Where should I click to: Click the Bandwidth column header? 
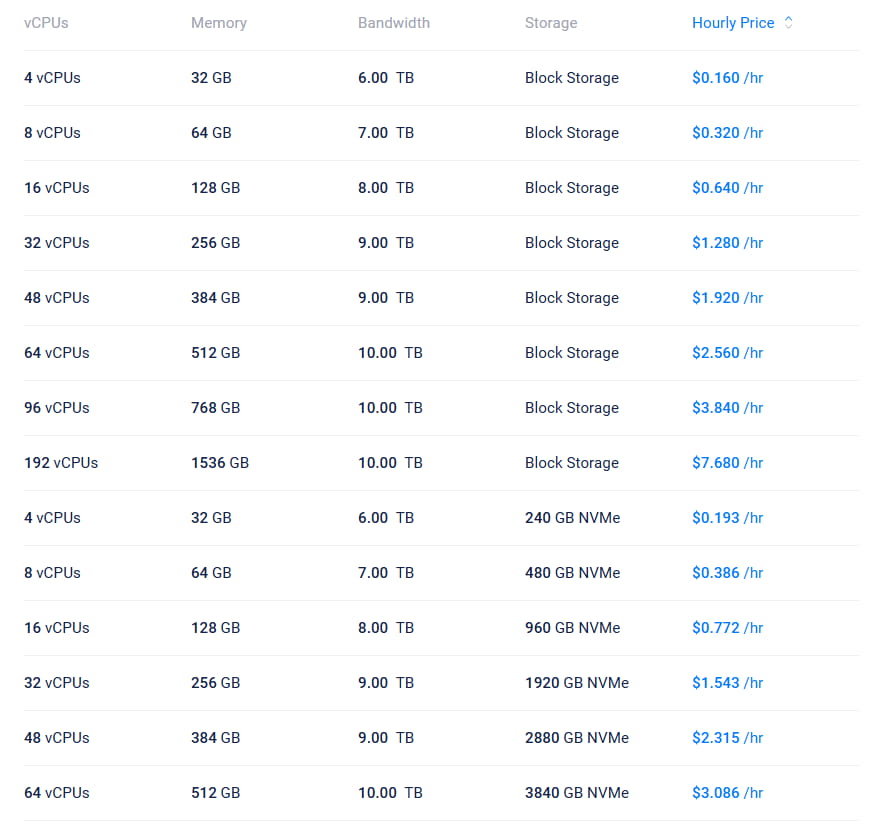pos(394,23)
